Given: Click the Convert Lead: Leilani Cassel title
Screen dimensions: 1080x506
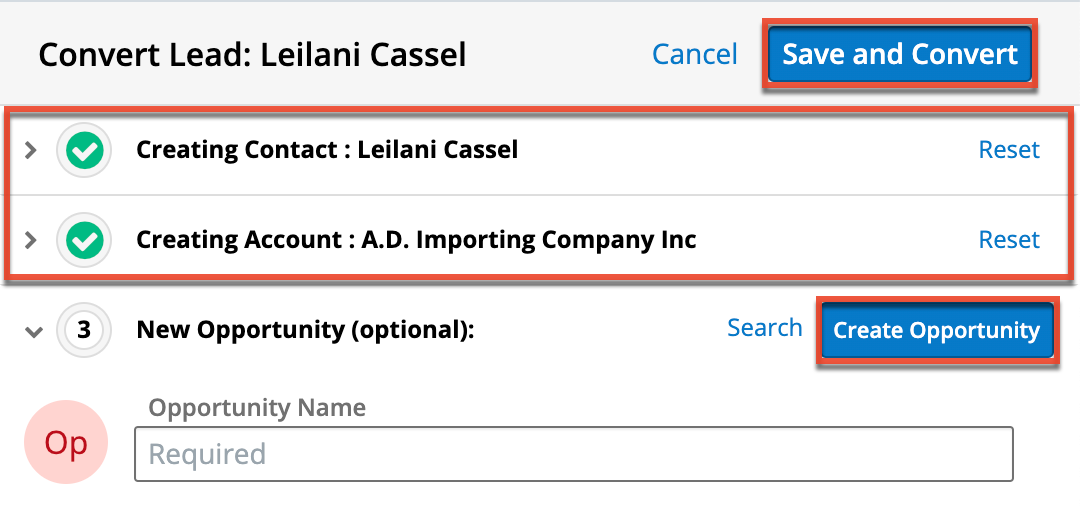Looking at the screenshot, I should coord(252,54).
